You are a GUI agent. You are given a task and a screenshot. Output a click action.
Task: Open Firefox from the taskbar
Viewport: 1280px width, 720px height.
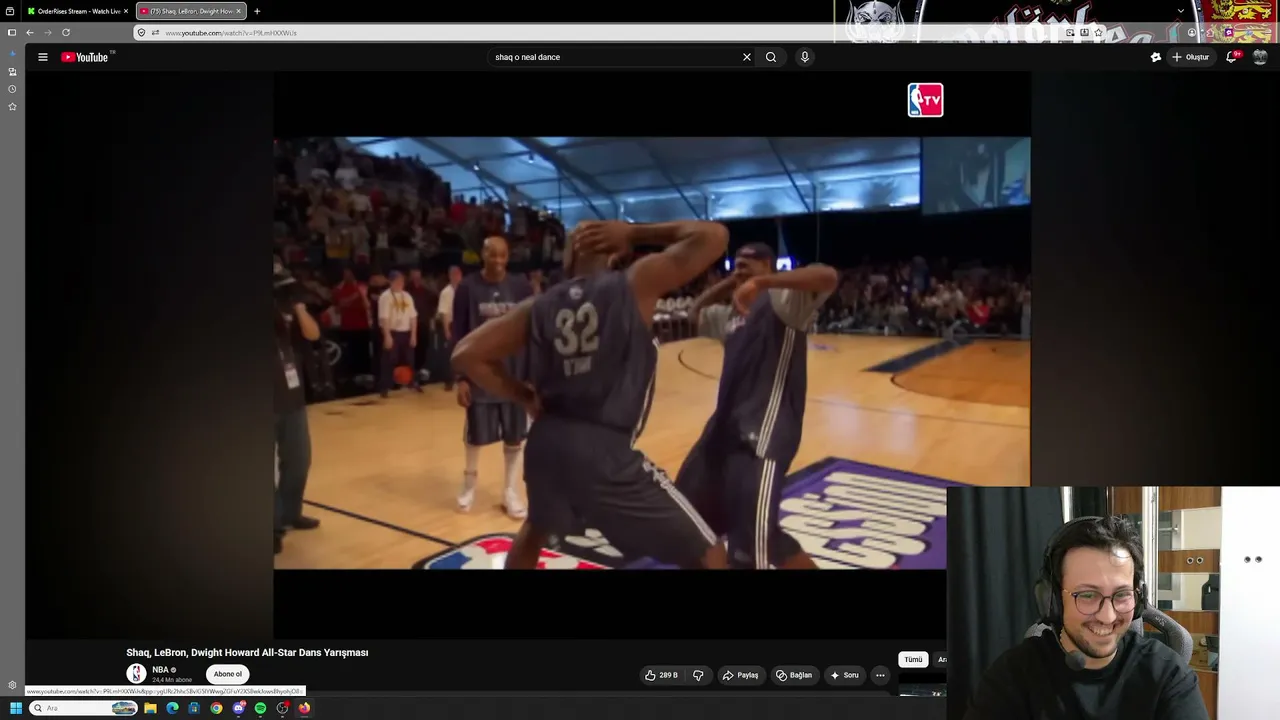point(304,708)
